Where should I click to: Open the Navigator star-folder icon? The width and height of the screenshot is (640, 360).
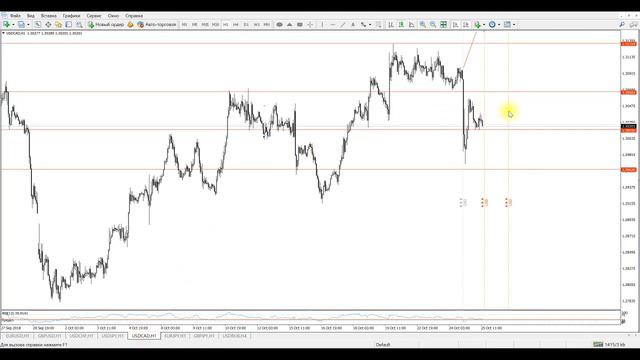tap(58, 24)
